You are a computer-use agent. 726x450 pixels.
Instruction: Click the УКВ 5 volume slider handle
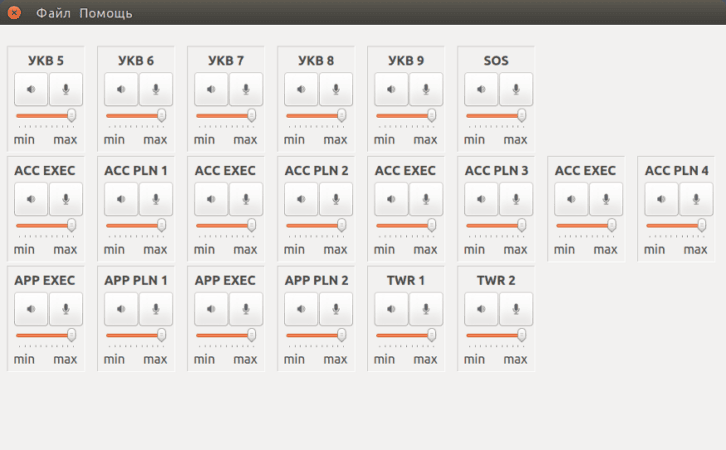pyautogui.click(x=71, y=115)
